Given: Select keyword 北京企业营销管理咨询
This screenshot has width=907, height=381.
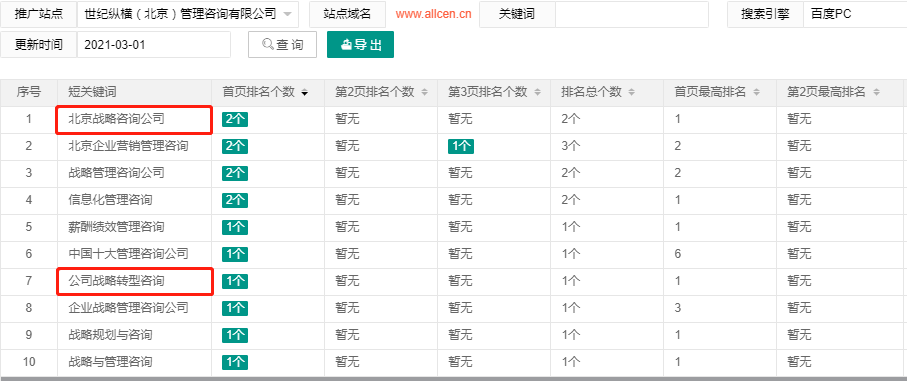Looking at the screenshot, I should pos(128,146).
